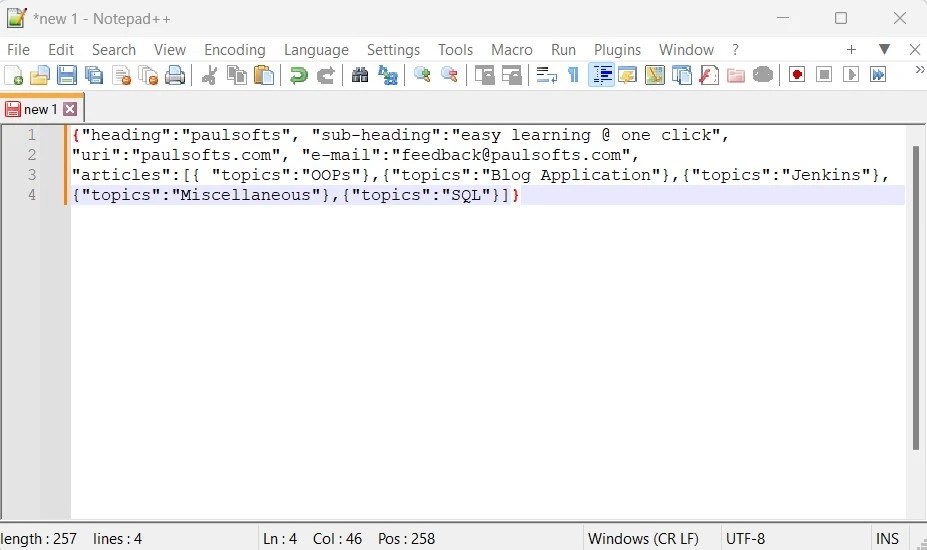Close the 'new 1' tab with its X
The height and width of the screenshot is (550, 927).
[x=70, y=109]
